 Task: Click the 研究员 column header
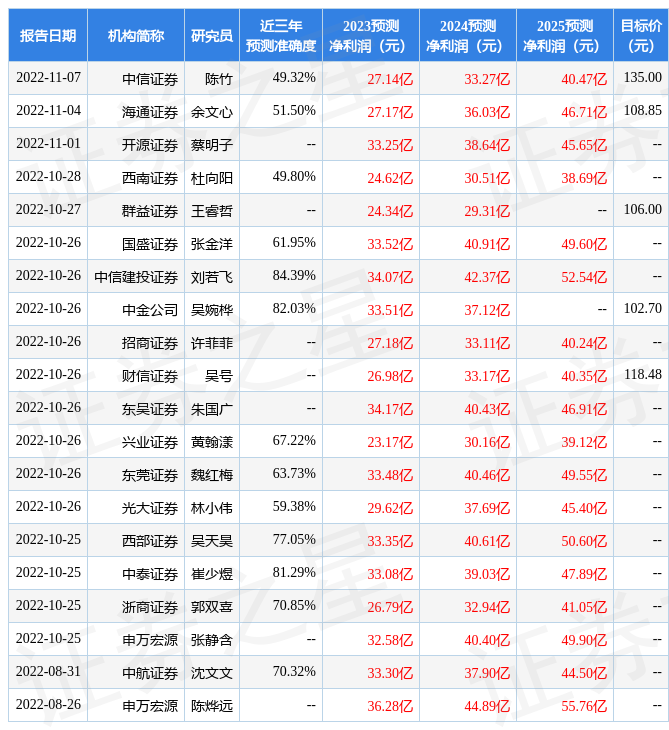pyautogui.click(x=212, y=35)
